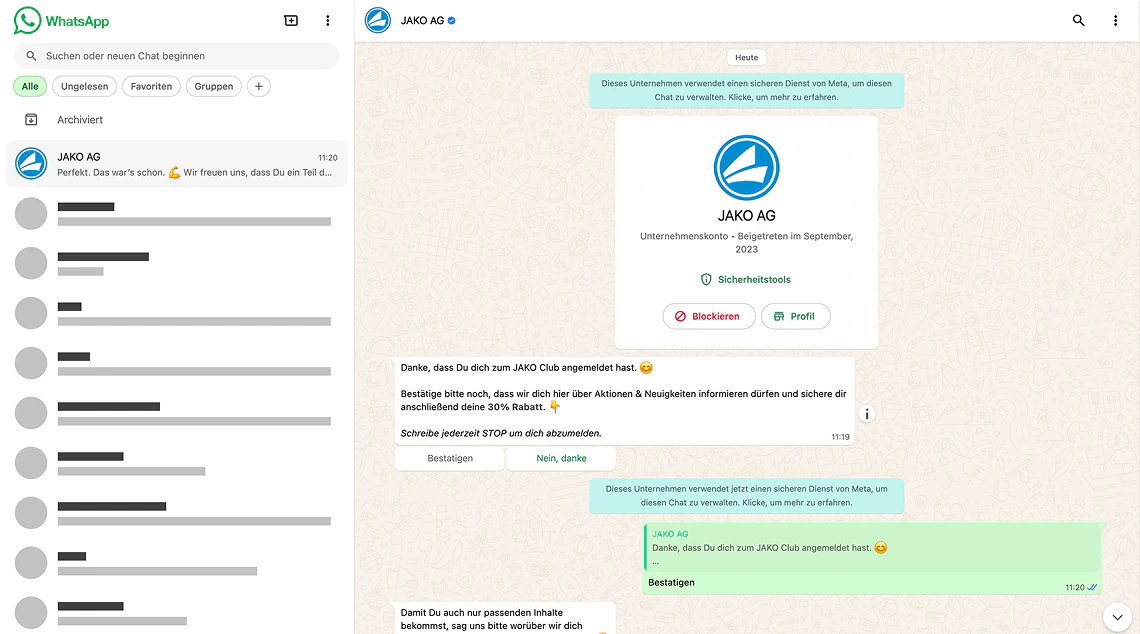Viewport: 1140px width, 634px height.
Task: Click the quoted JAKO AG message in the green reply
Action: [872, 547]
